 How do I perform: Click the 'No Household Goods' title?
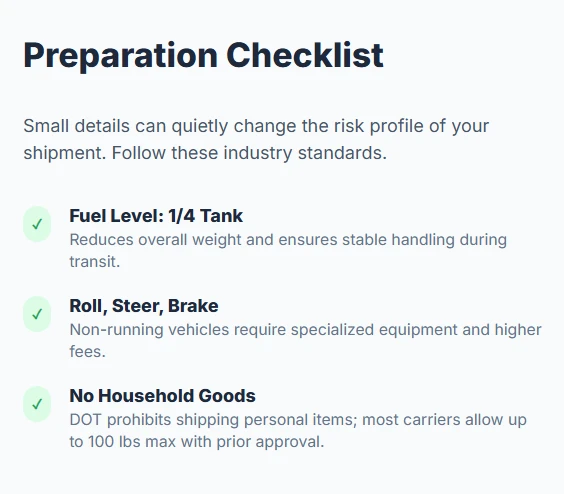click(x=163, y=396)
